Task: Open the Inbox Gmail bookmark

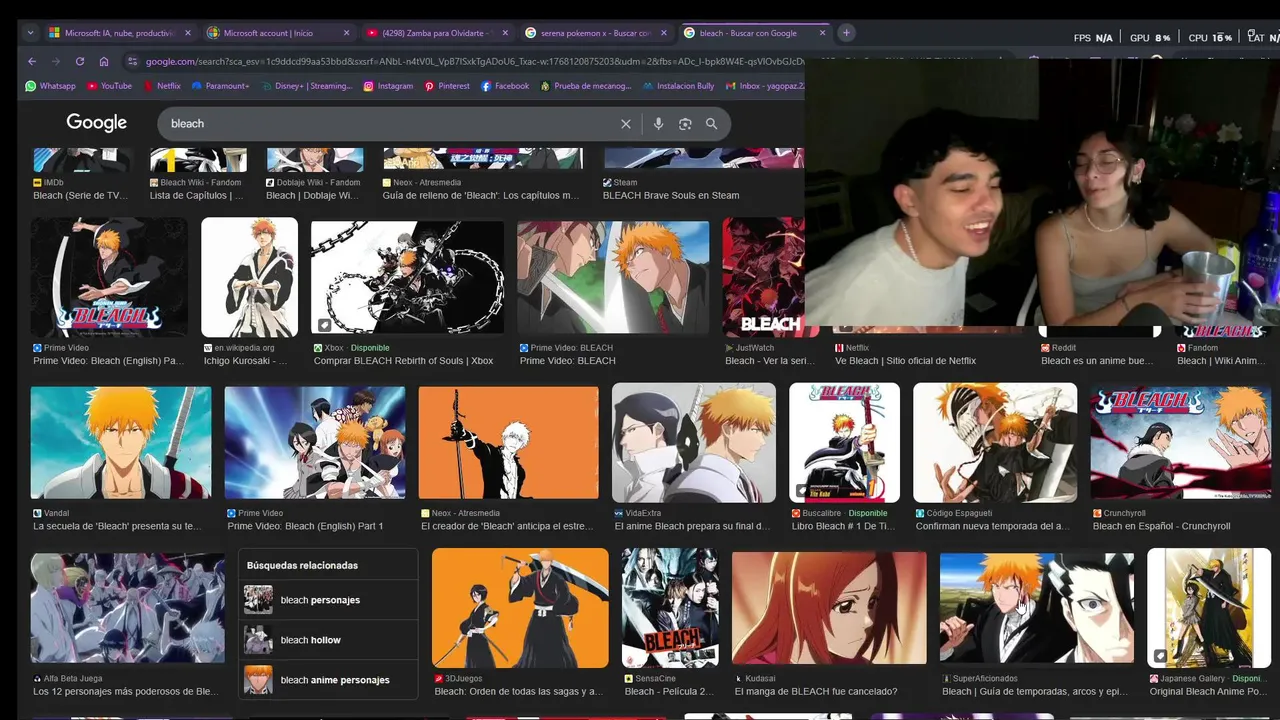Action: click(x=765, y=86)
